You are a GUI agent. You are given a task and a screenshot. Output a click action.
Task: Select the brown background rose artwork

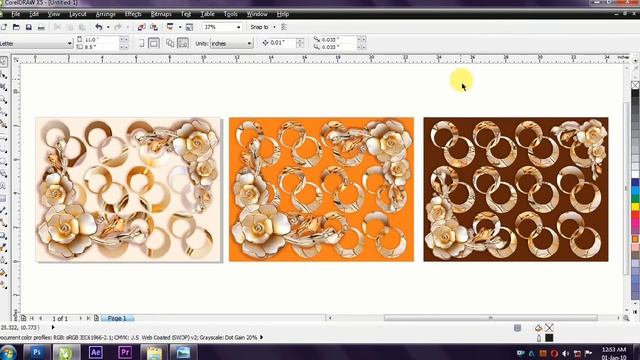point(516,189)
